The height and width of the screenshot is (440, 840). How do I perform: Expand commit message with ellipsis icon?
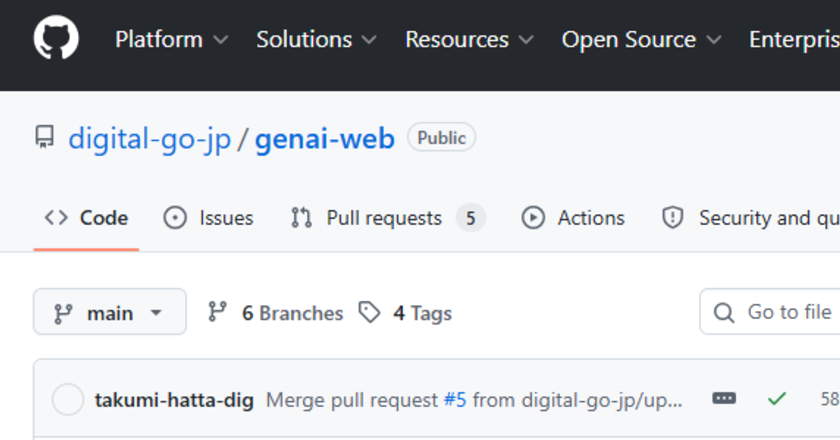tap(724, 399)
